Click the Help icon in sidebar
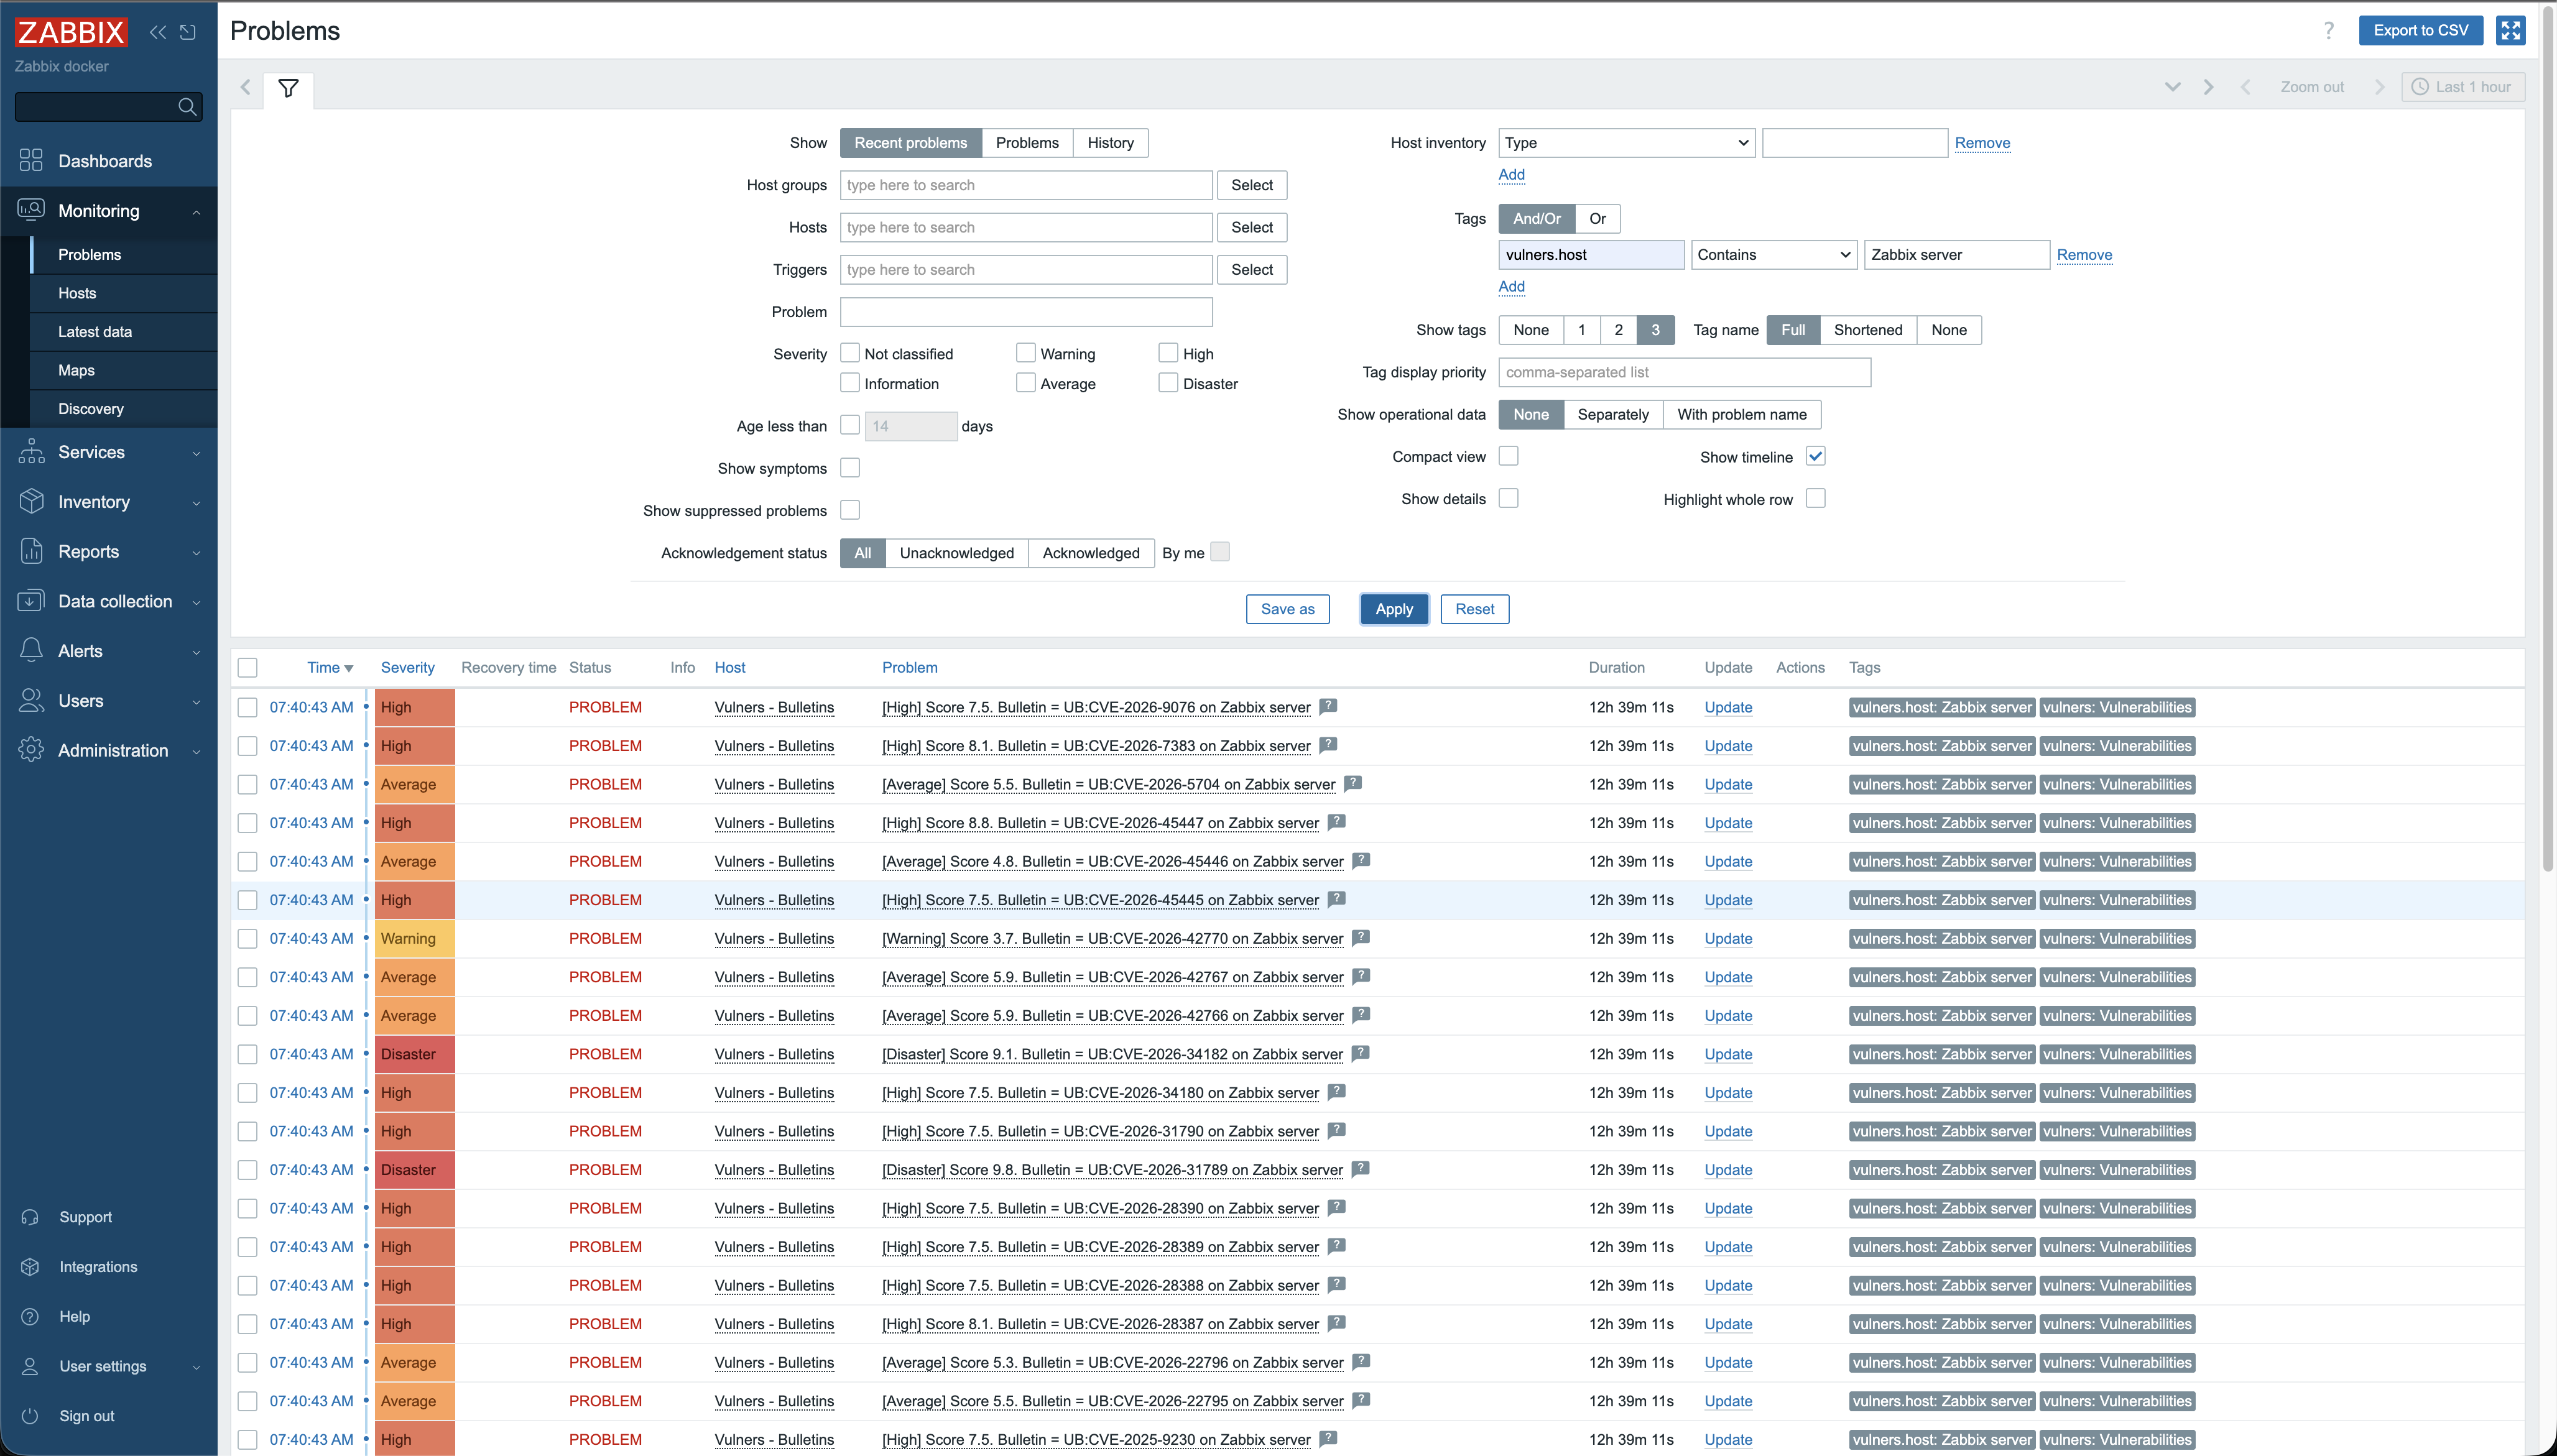 [30, 1316]
